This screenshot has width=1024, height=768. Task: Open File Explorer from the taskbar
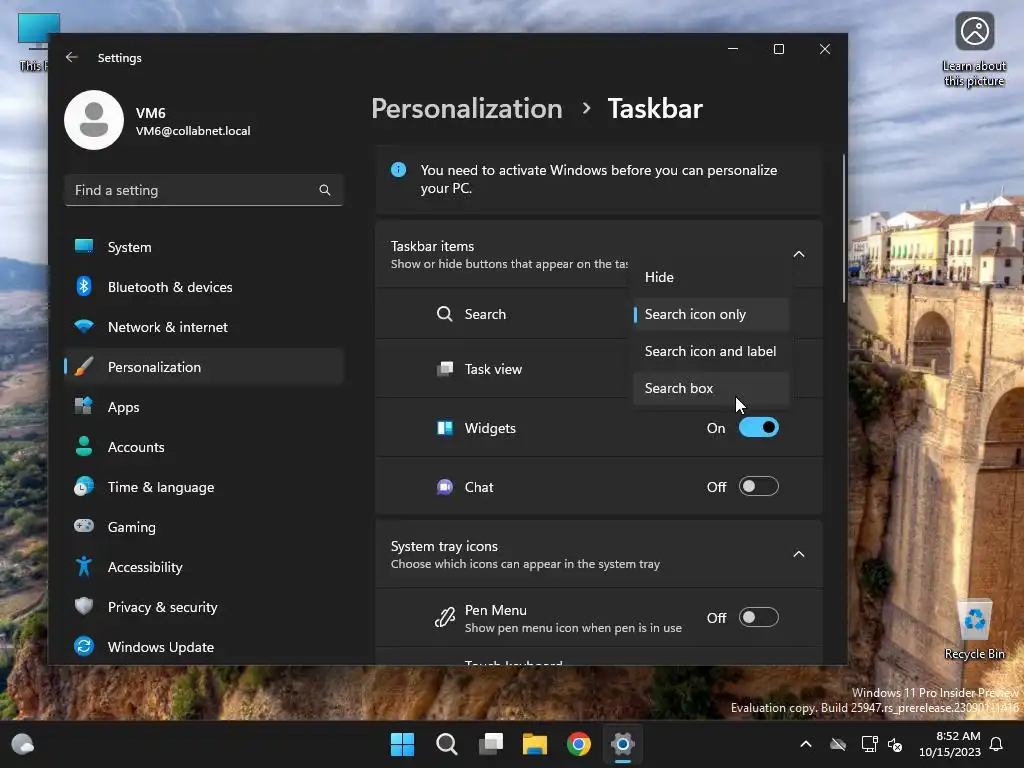[535, 744]
